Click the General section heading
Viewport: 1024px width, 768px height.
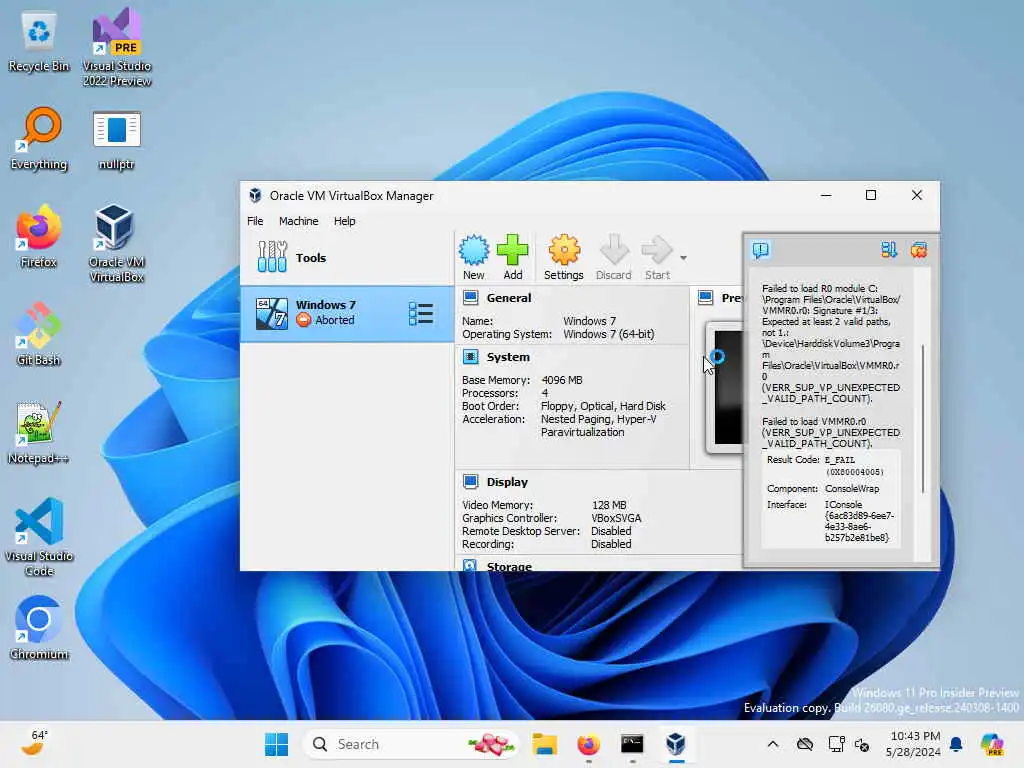click(508, 298)
